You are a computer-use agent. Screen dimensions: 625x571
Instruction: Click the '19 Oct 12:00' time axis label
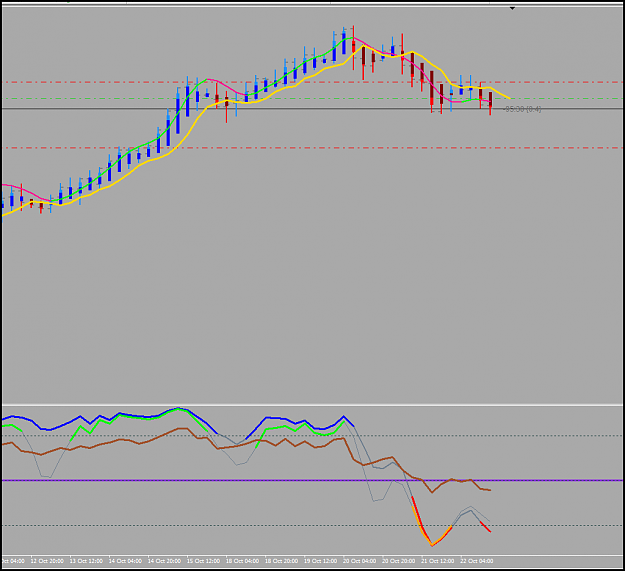[320, 561]
